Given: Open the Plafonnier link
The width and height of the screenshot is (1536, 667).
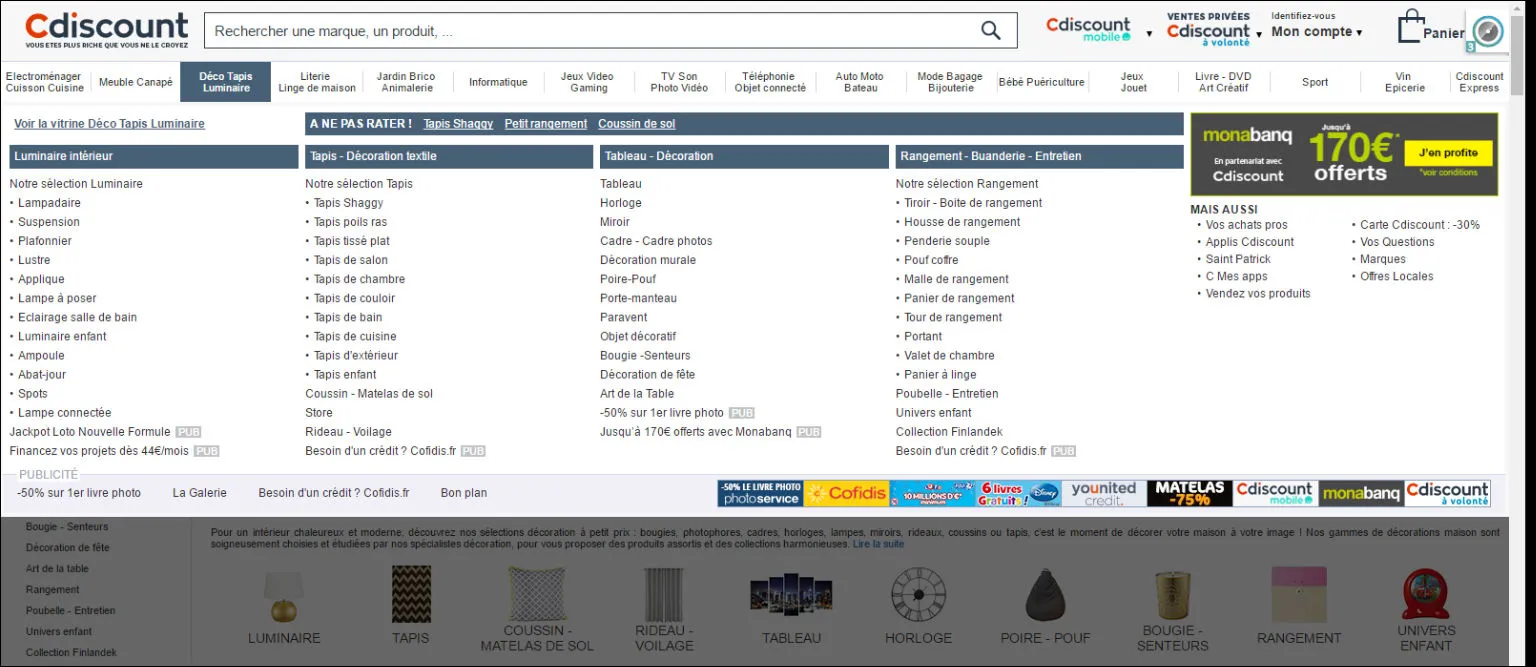Looking at the screenshot, I should click(x=45, y=241).
